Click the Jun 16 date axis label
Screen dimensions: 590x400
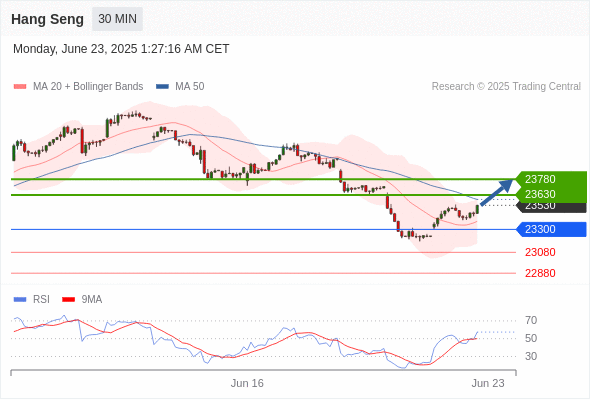click(x=247, y=383)
